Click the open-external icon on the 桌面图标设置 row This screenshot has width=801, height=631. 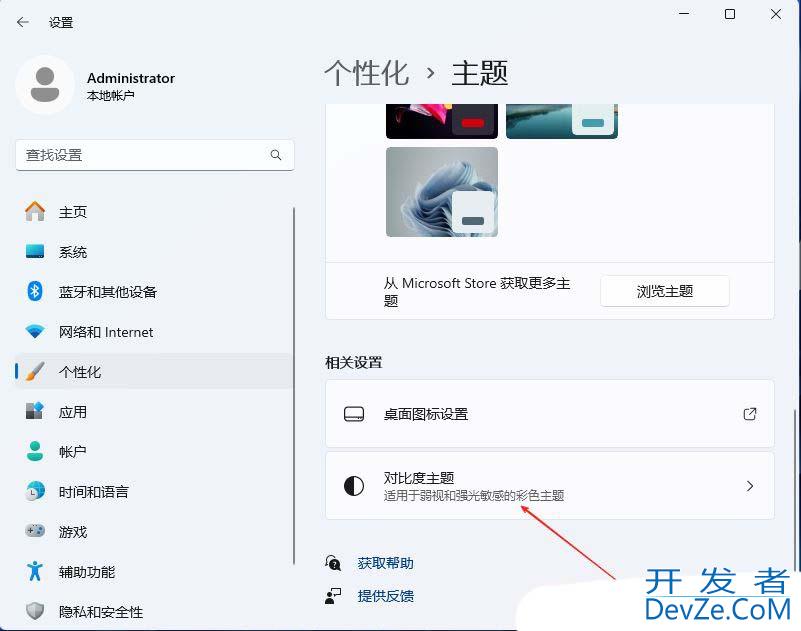coord(749,413)
